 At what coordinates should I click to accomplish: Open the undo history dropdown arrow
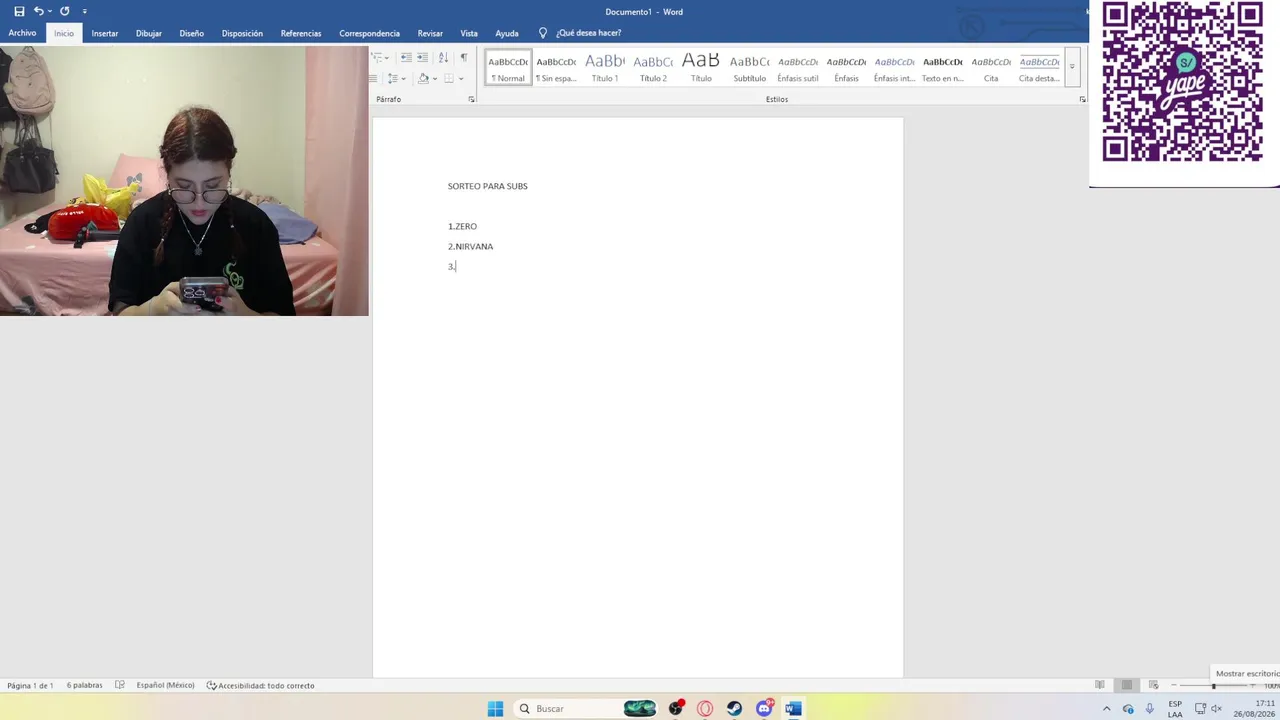point(50,11)
